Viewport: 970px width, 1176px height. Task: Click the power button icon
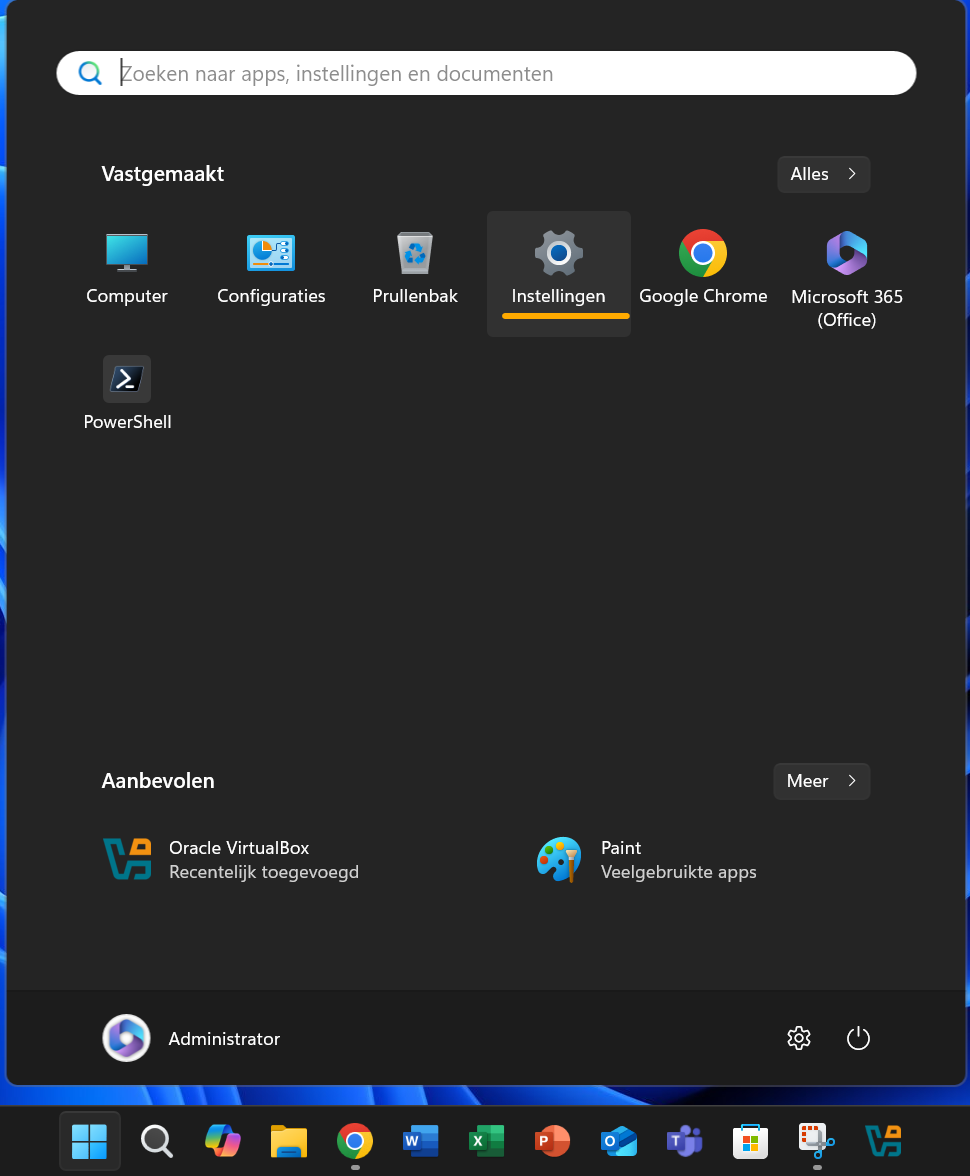click(858, 1038)
